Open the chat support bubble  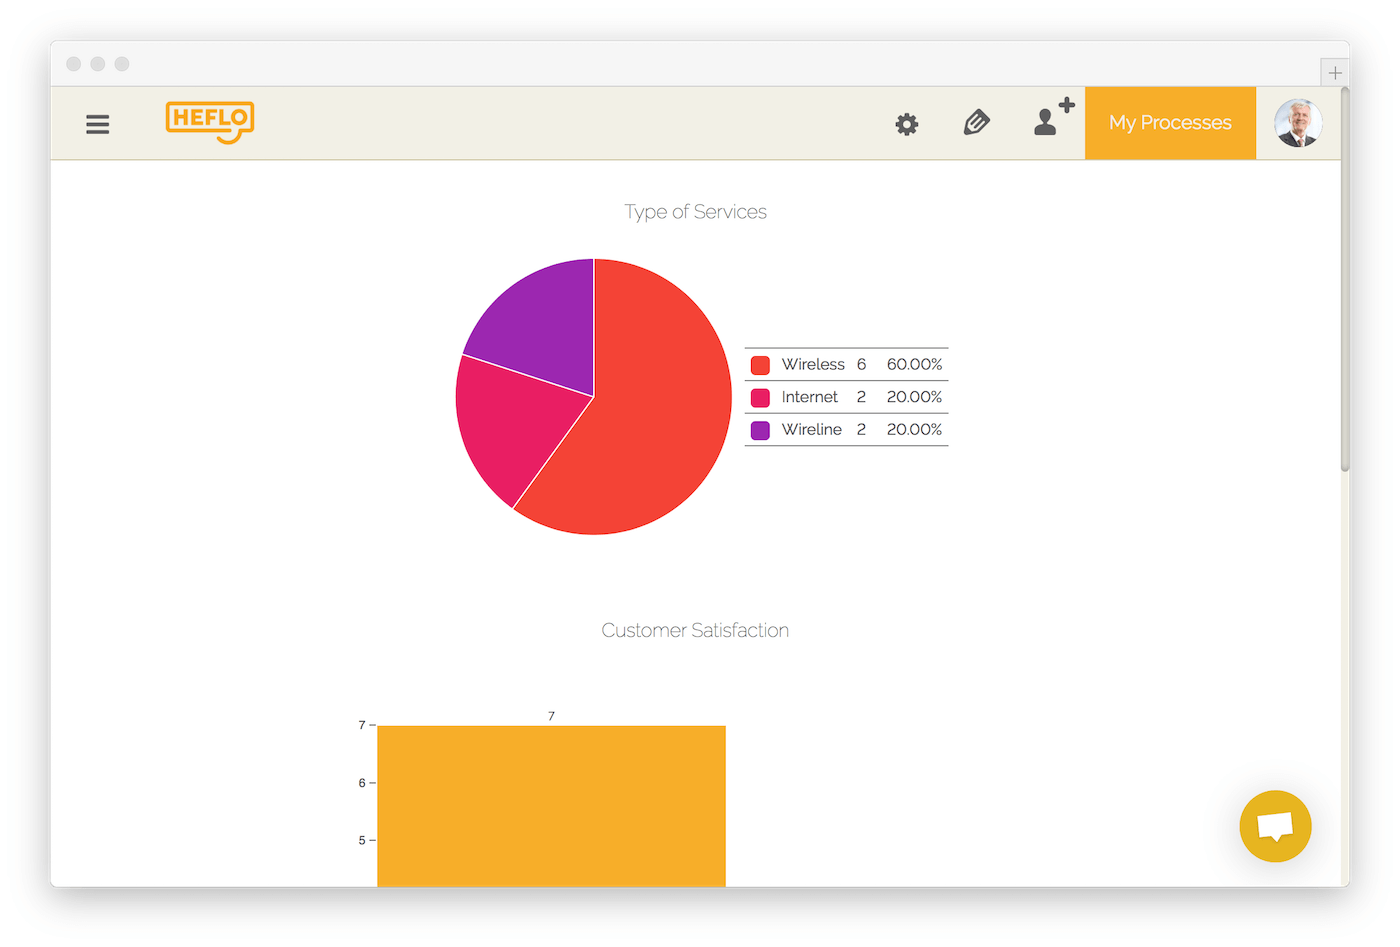click(x=1275, y=826)
